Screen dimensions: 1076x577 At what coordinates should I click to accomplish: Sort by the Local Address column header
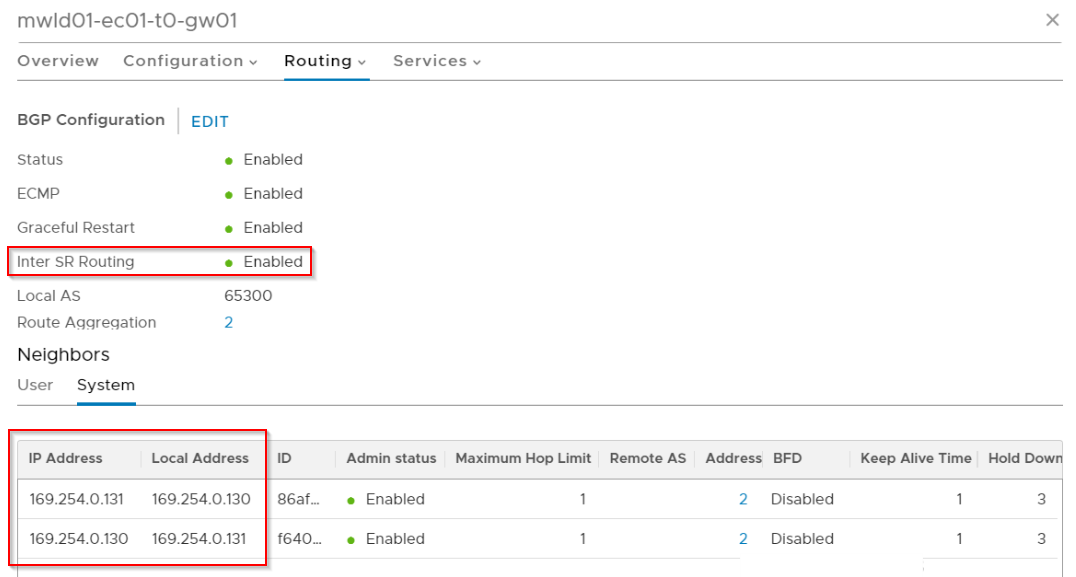(x=200, y=458)
